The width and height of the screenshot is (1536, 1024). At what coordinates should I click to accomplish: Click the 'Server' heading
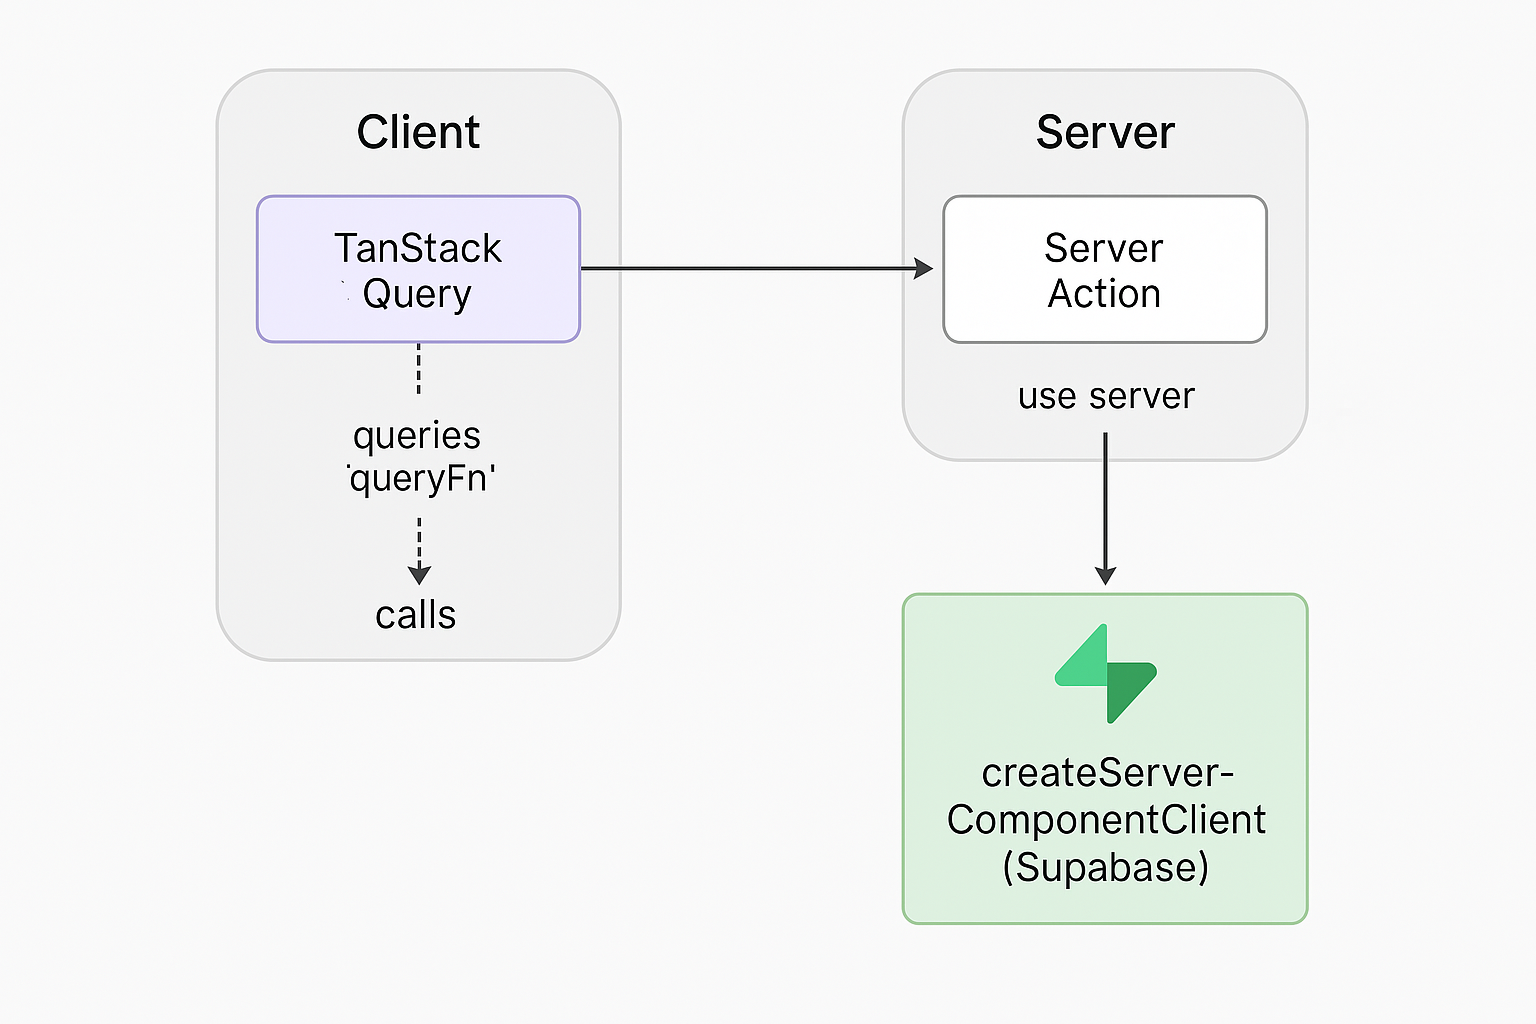(1105, 132)
